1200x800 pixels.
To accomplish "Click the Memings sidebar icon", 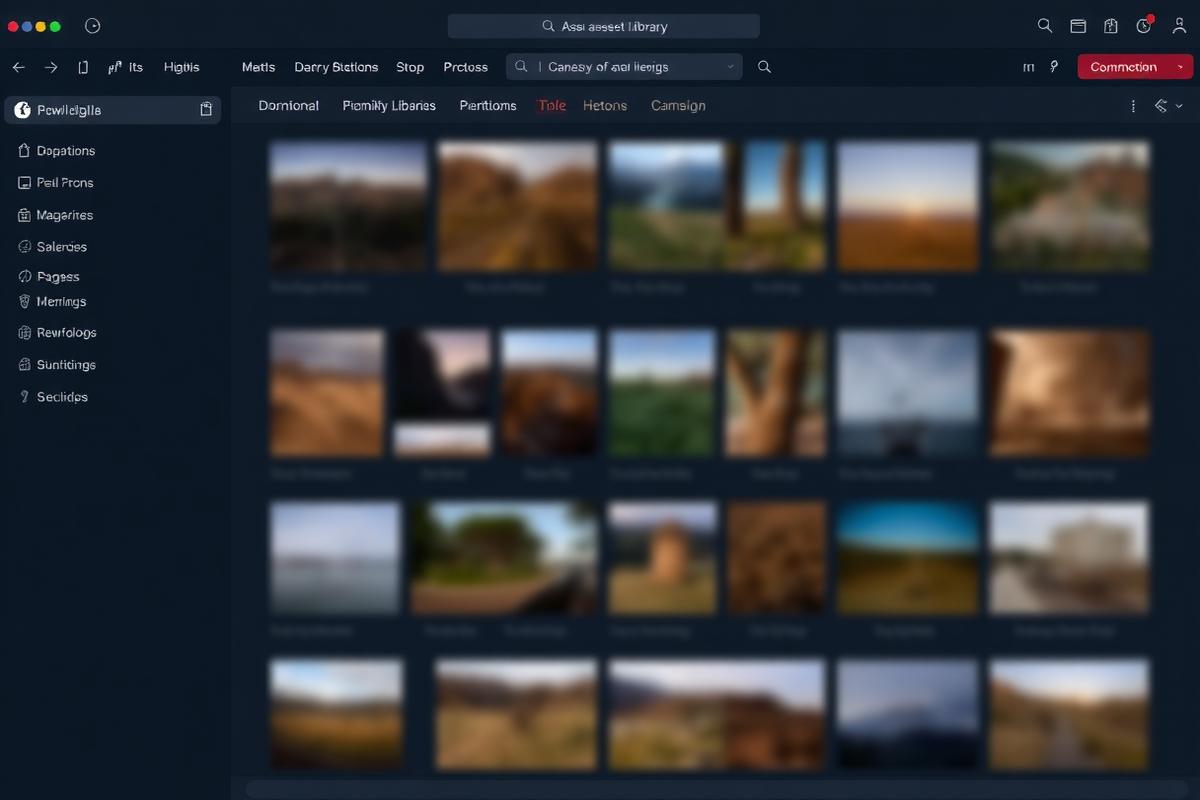I will (x=25, y=301).
